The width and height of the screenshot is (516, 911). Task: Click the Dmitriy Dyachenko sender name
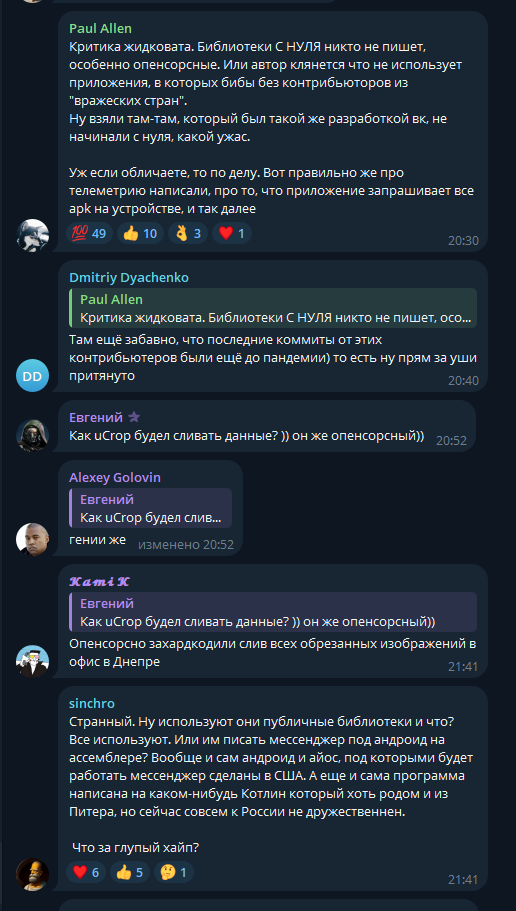[129, 278]
